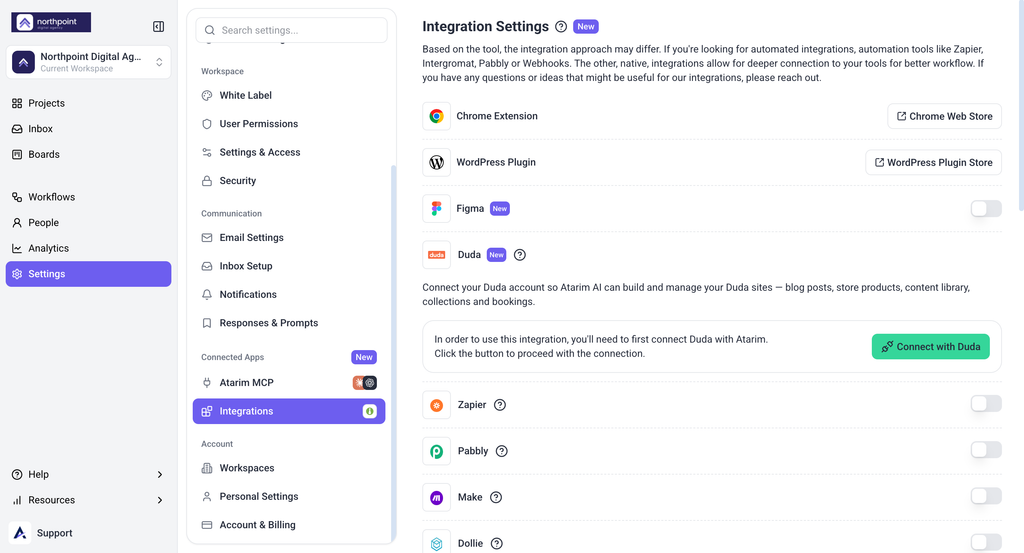The image size is (1024, 553).
Task: Open Personal Settings
Action: click(289, 497)
